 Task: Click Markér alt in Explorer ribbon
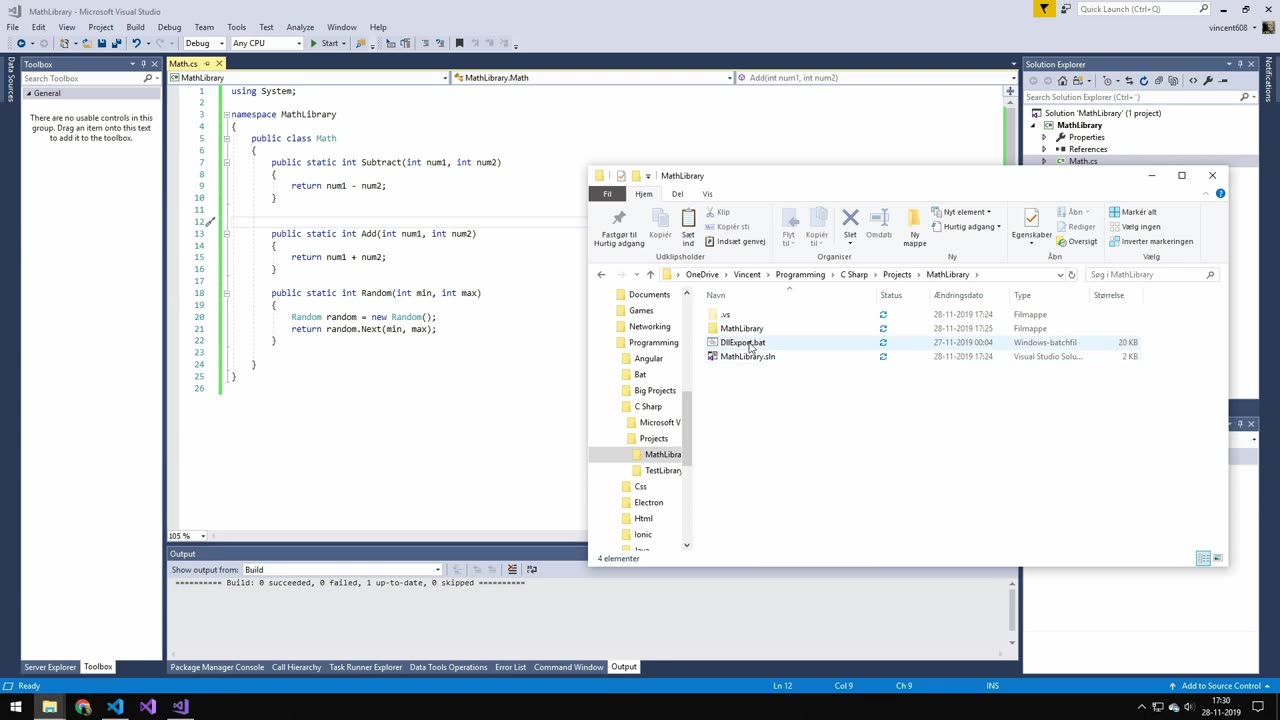click(1132, 212)
